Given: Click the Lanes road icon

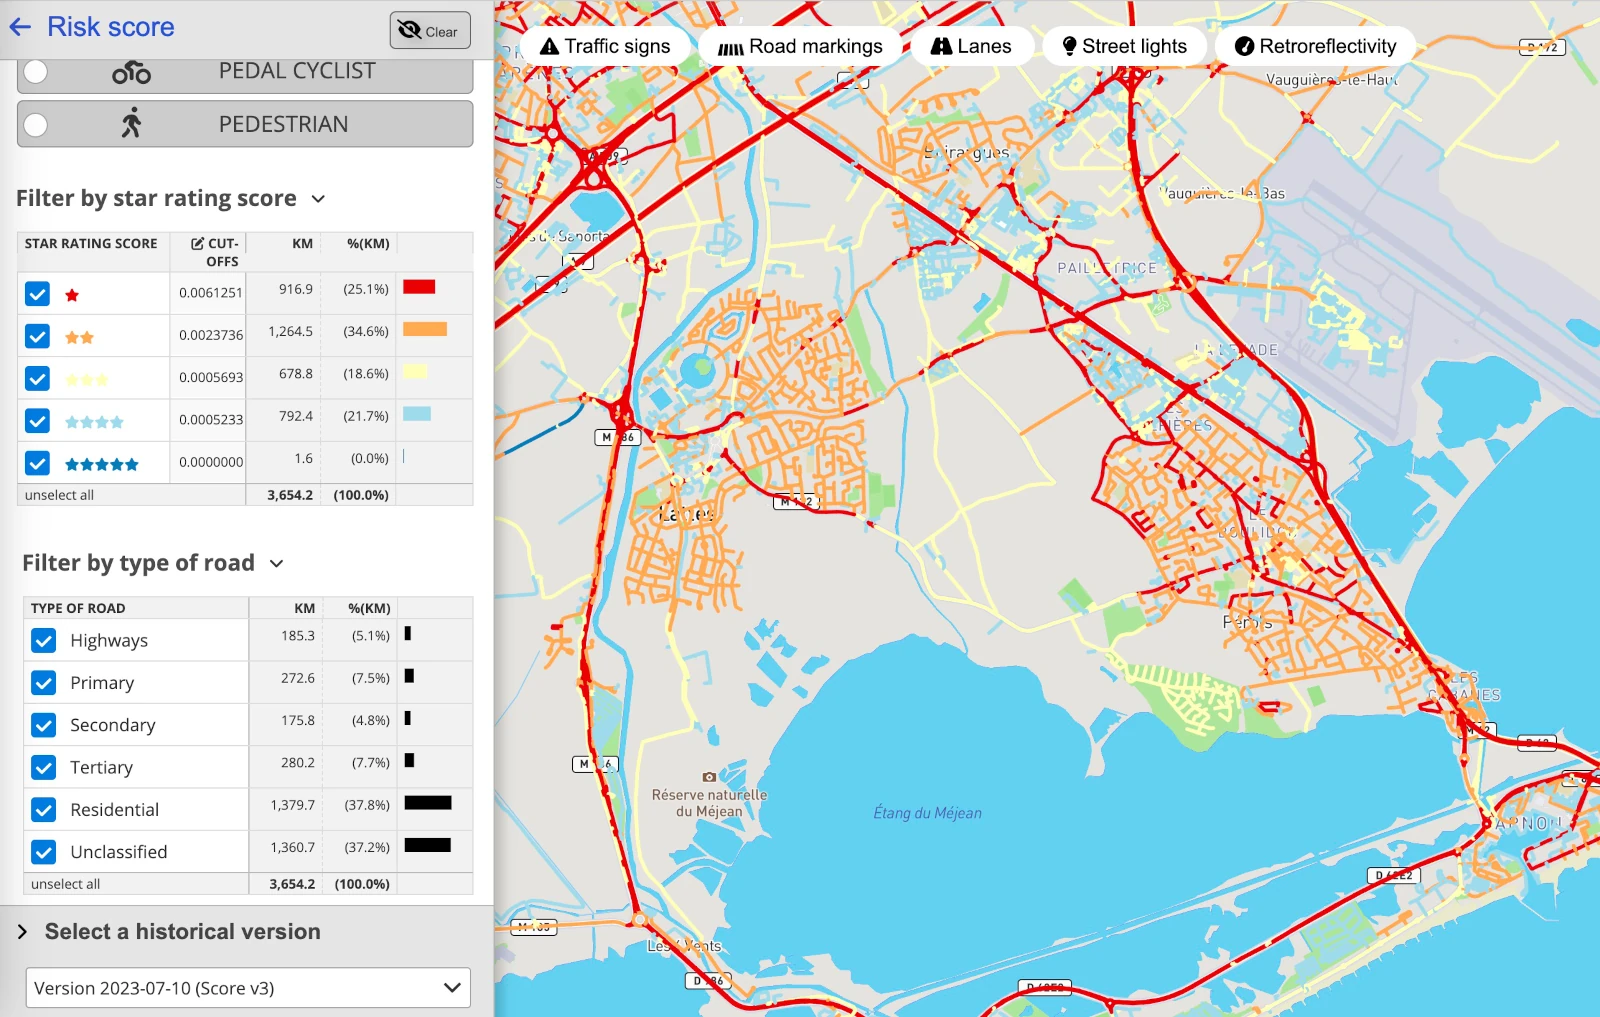Looking at the screenshot, I should [941, 47].
